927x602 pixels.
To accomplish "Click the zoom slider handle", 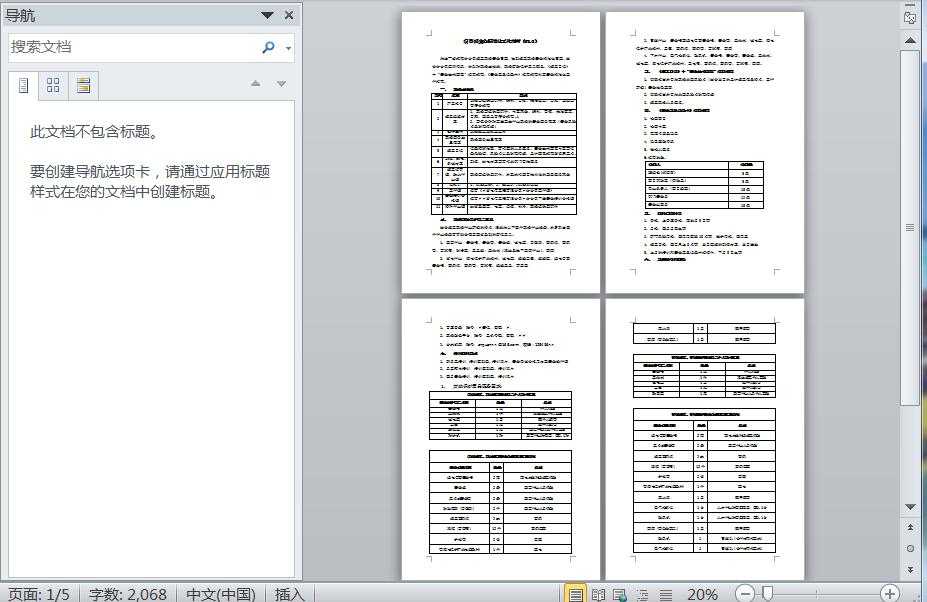I will pos(767,594).
